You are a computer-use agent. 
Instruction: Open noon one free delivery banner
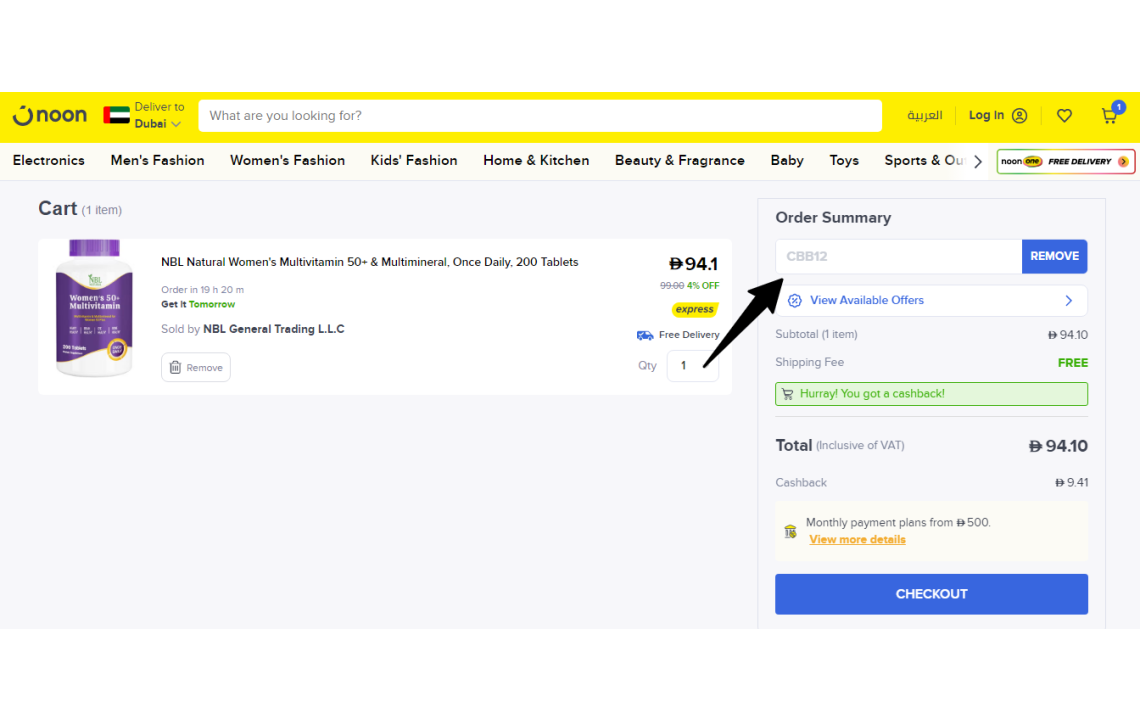pos(1065,161)
